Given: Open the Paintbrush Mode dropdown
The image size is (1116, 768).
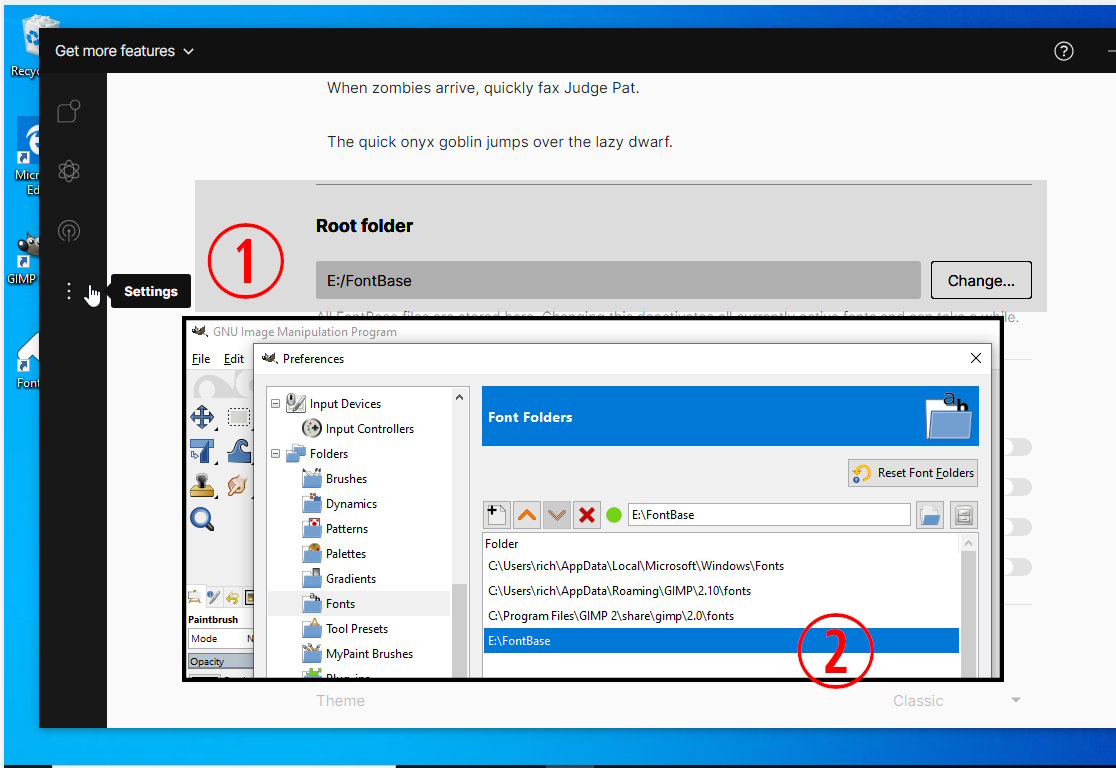Looking at the screenshot, I should [221, 638].
